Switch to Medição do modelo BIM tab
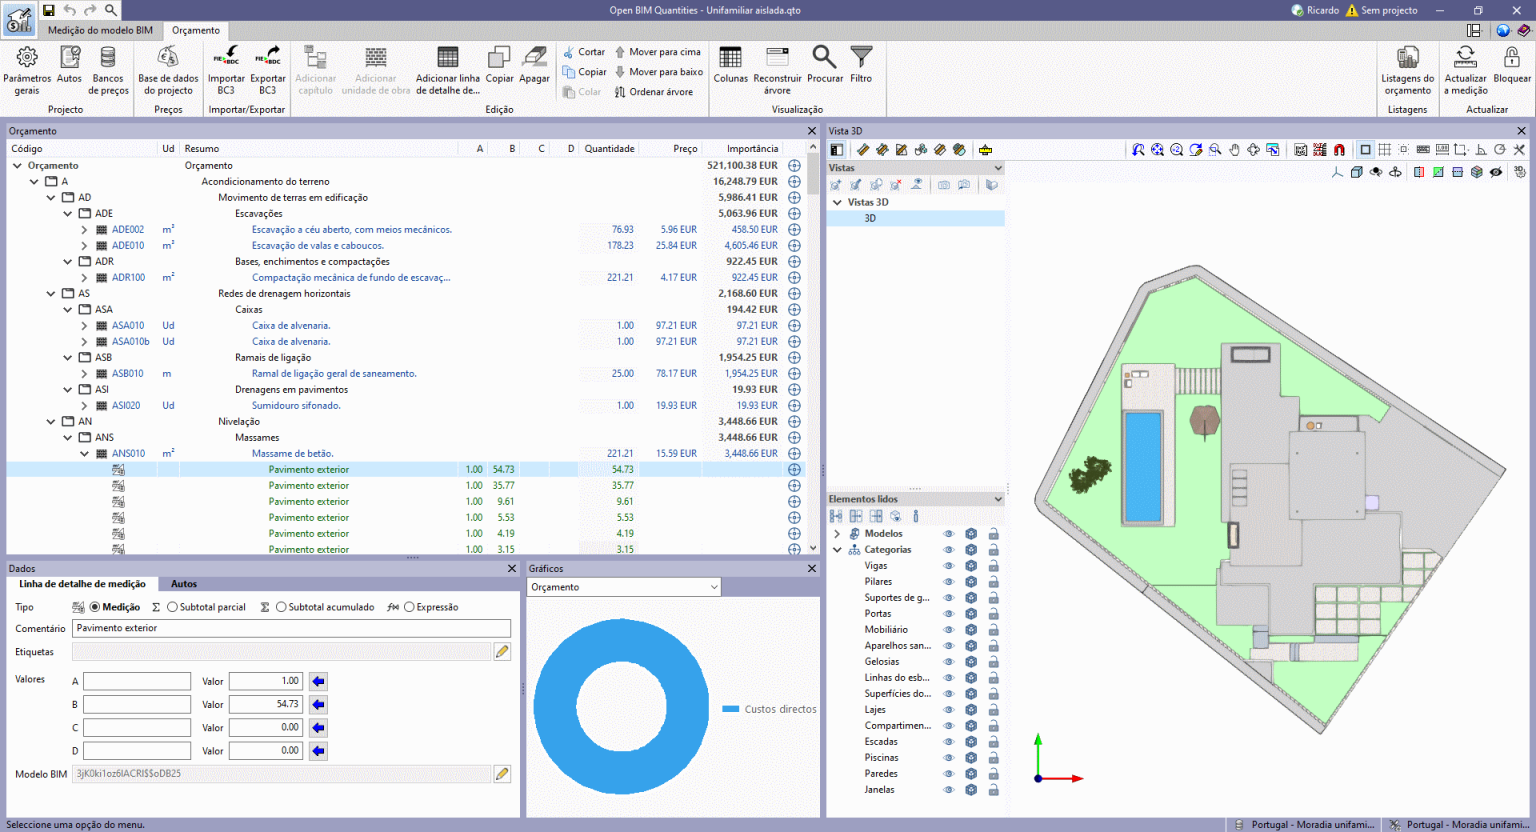 [101, 30]
